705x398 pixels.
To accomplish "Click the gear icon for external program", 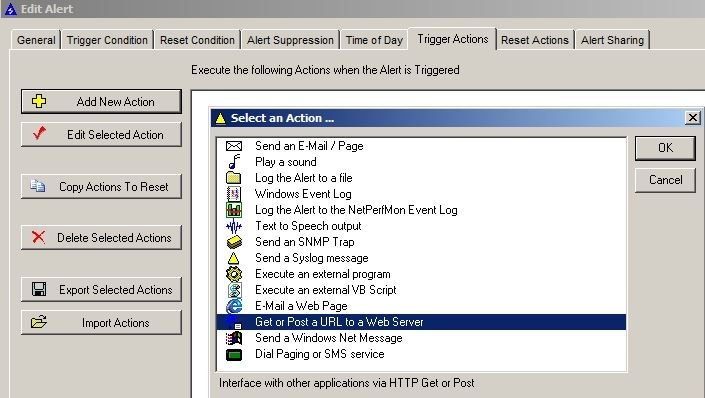I will click(x=234, y=274).
